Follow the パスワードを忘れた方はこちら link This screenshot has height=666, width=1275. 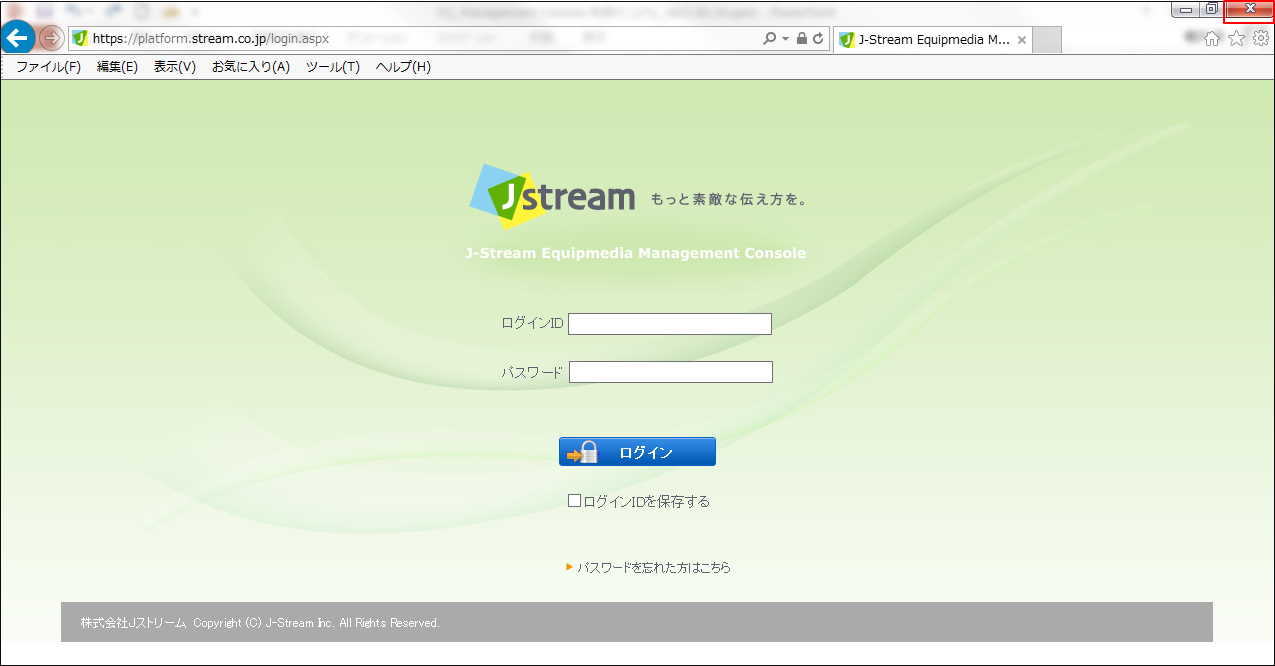coord(653,567)
